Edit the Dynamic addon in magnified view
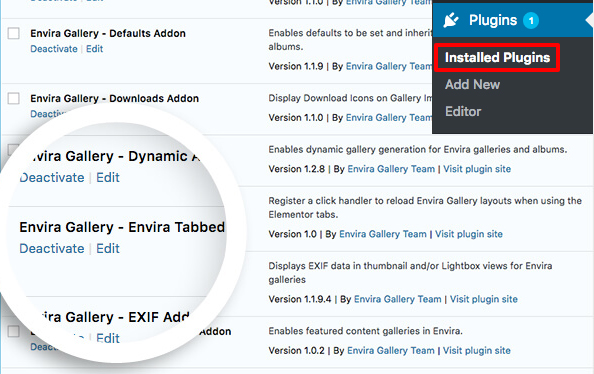 tap(108, 177)
